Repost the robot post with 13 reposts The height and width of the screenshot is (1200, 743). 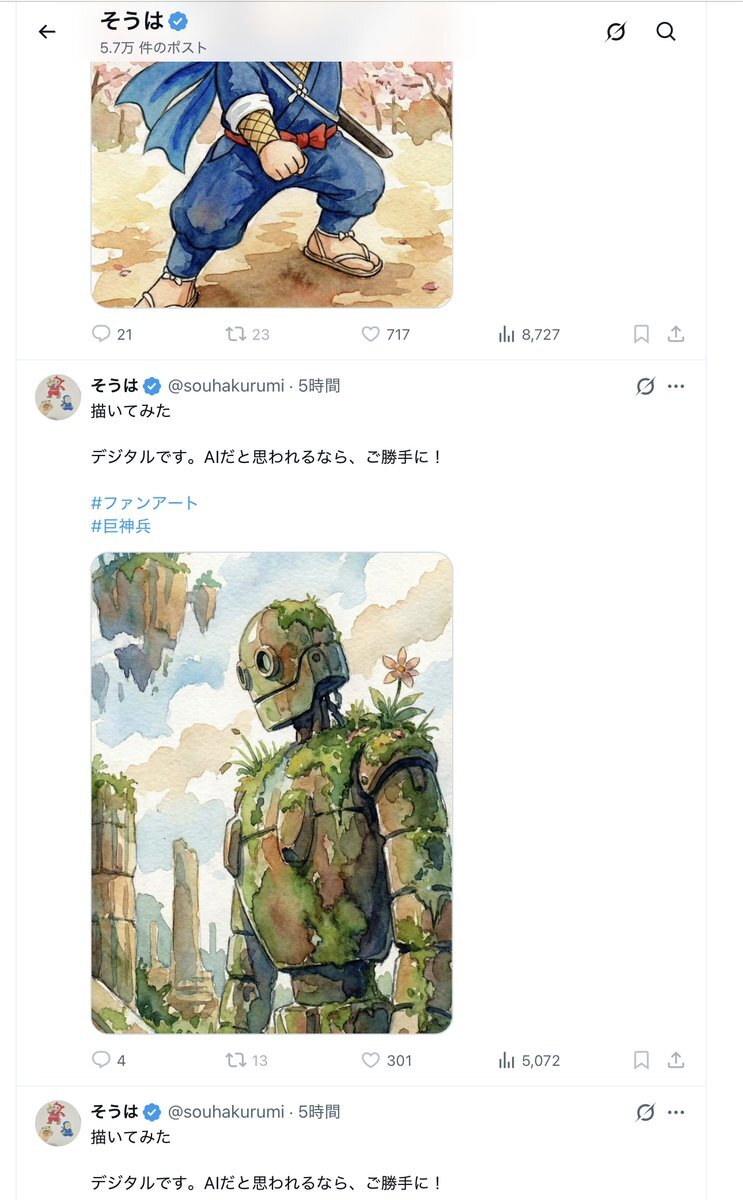pos(247,1060)
